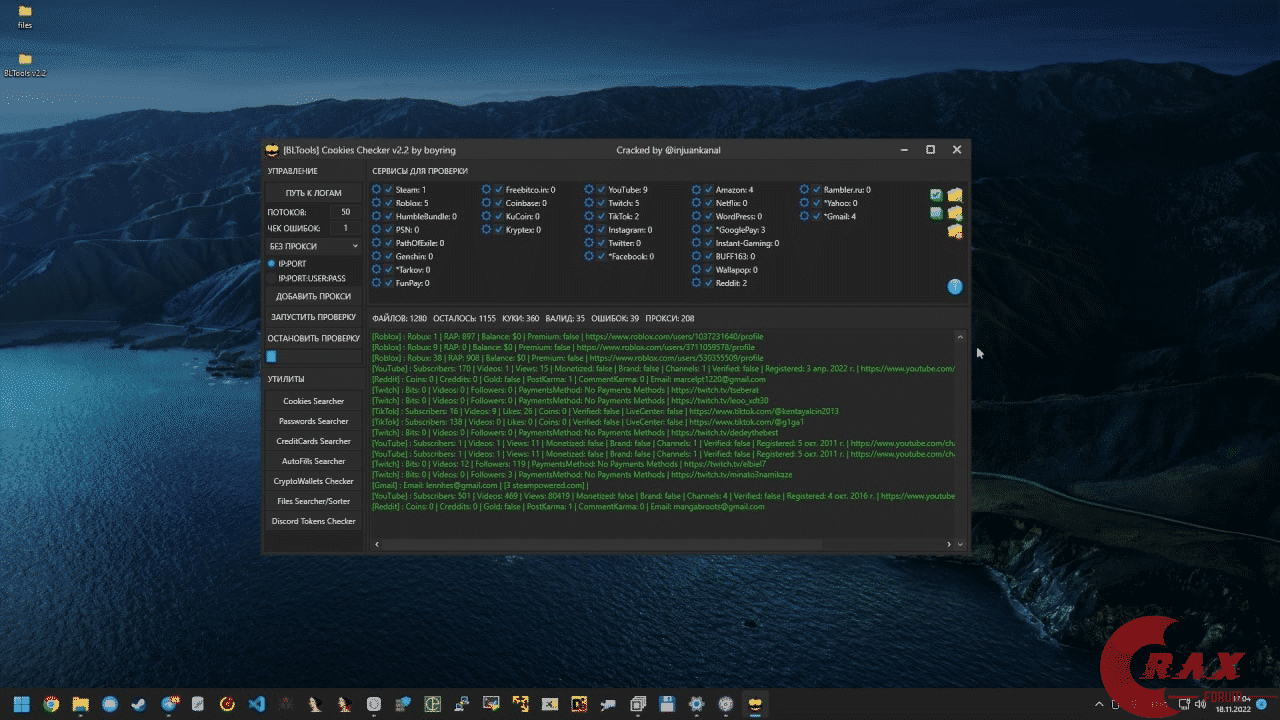This screenshot has width=1280, height=720.
Task: Disable the PathOfExile checkbox
Action: [389, 243]
